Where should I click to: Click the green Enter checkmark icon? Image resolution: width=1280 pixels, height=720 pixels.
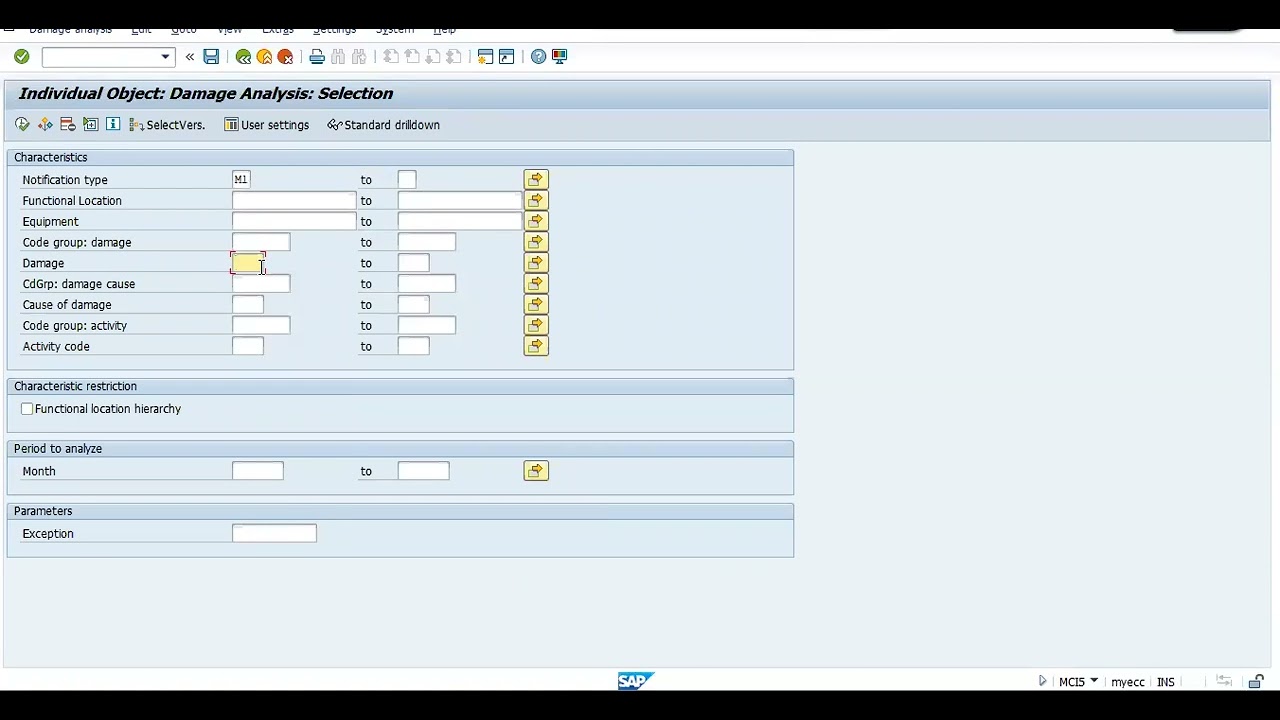pyautogui.click(x=22, y=57)
